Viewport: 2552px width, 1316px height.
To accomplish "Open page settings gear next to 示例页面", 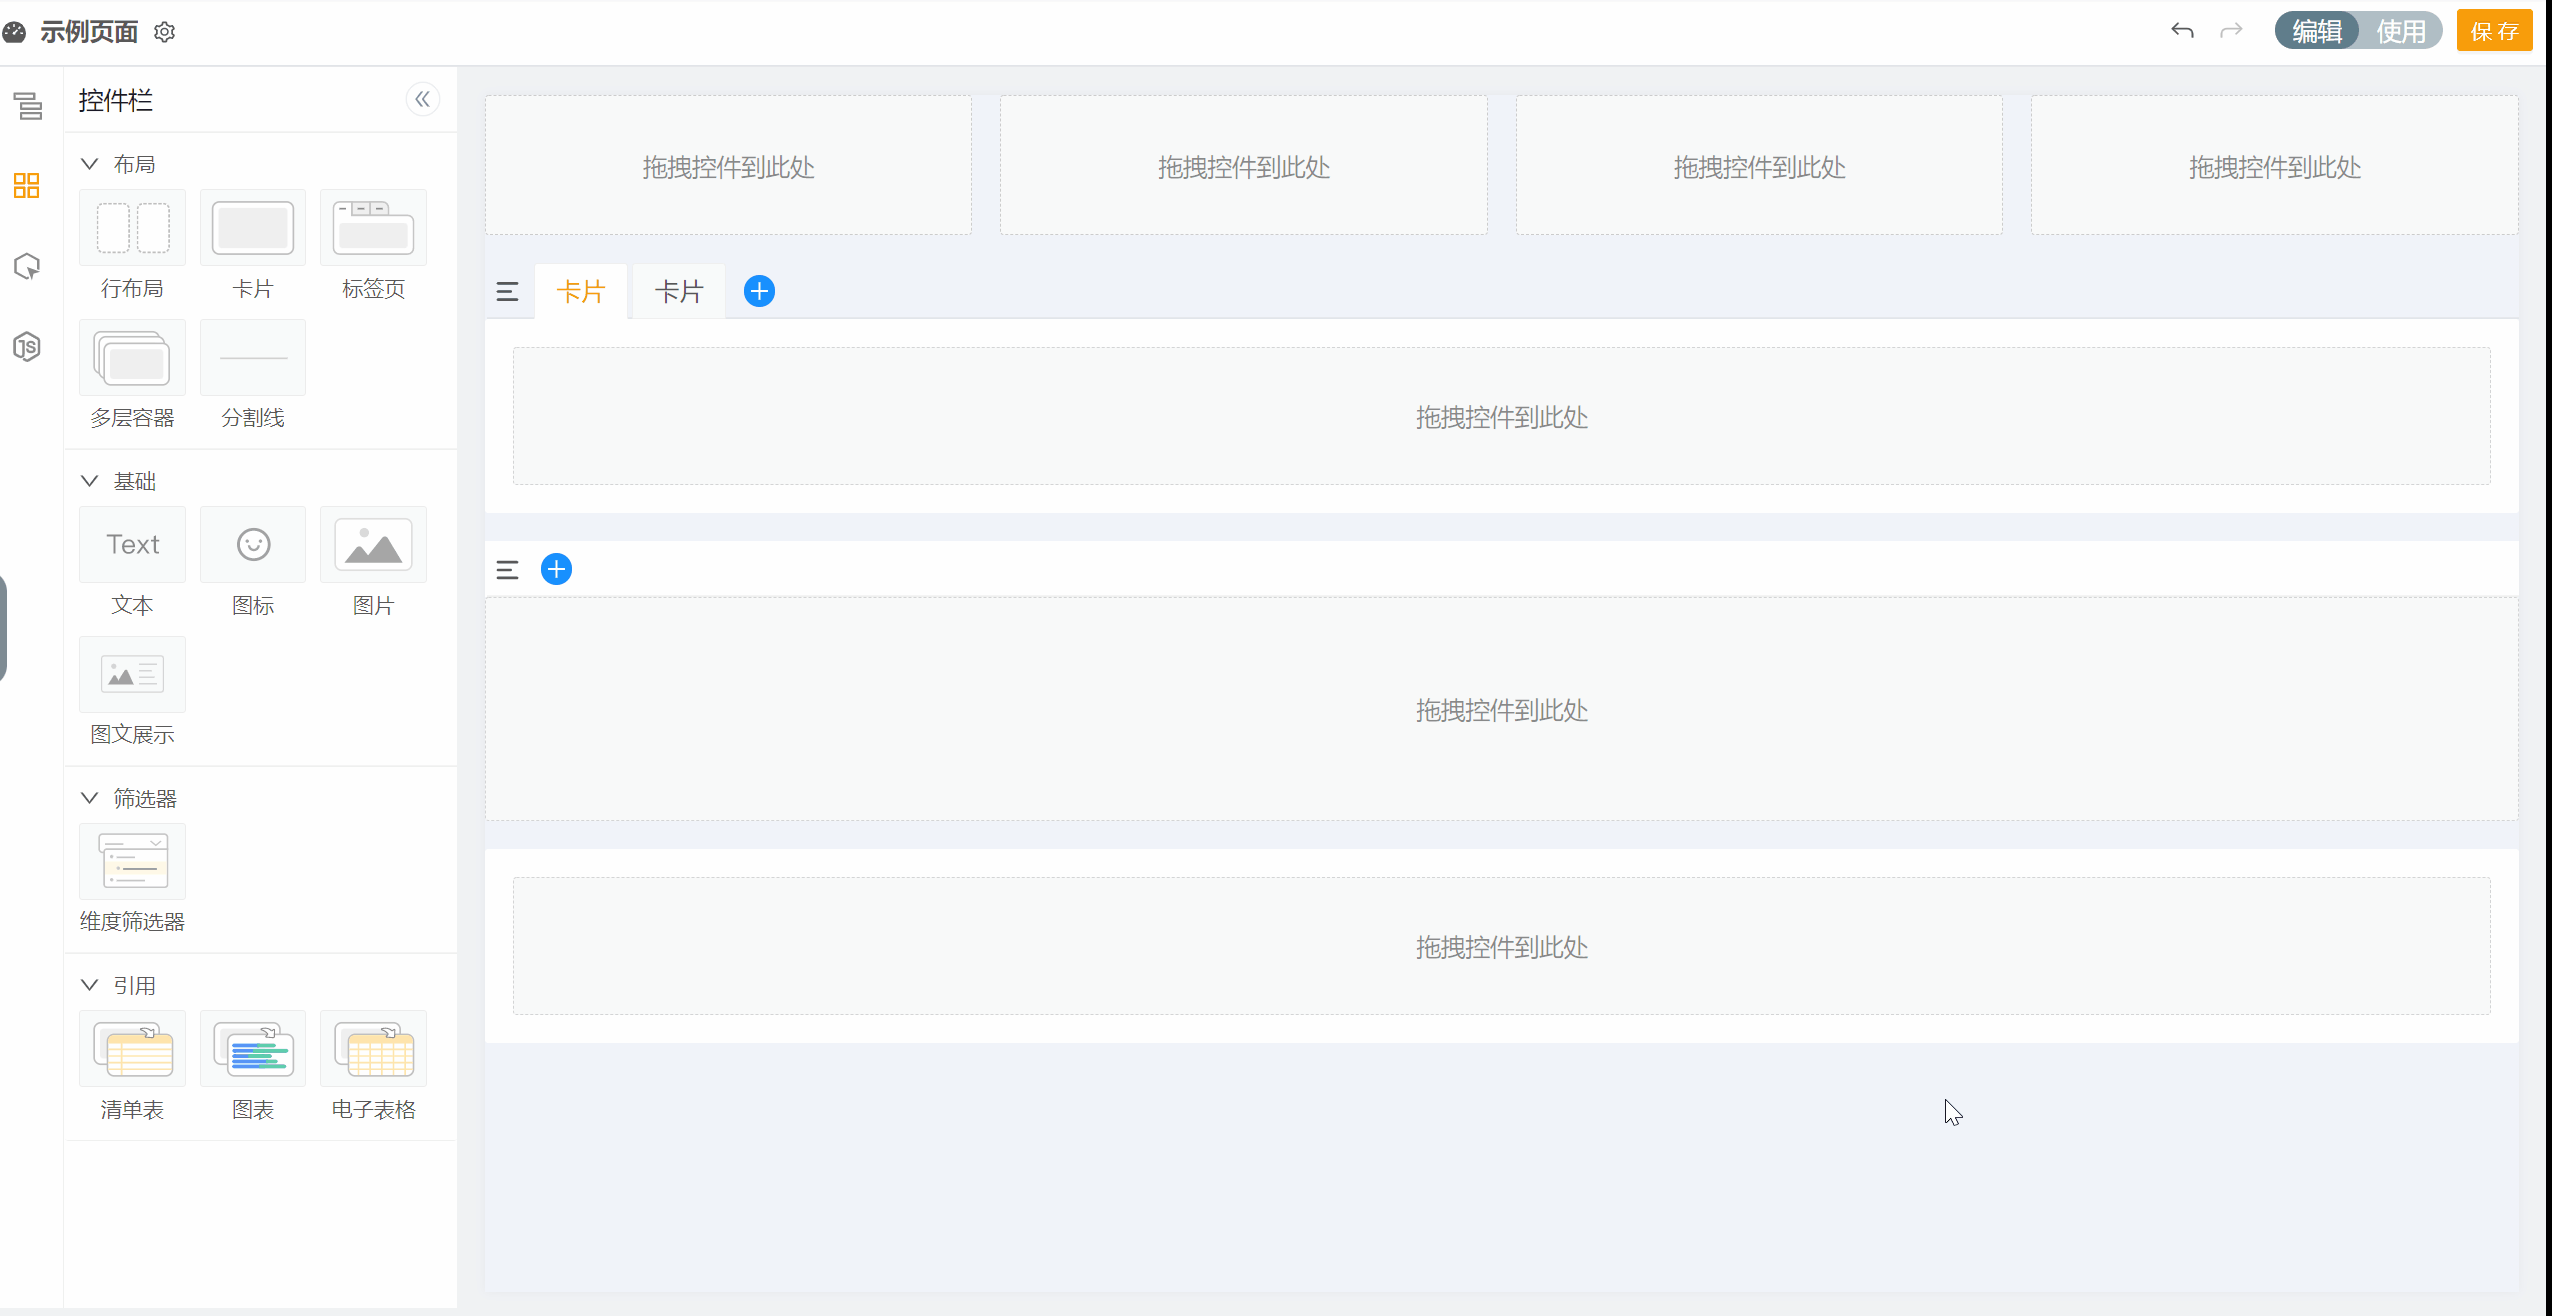I will [165, 32].
